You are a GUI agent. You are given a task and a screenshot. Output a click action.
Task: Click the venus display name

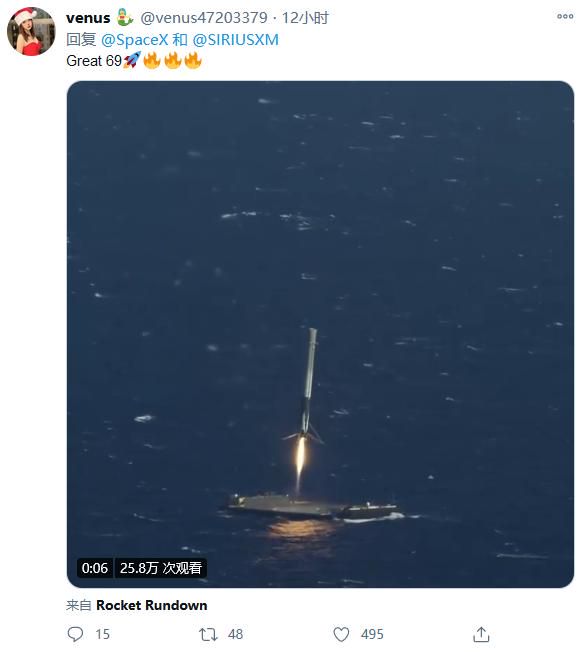[x=88, y=18]
